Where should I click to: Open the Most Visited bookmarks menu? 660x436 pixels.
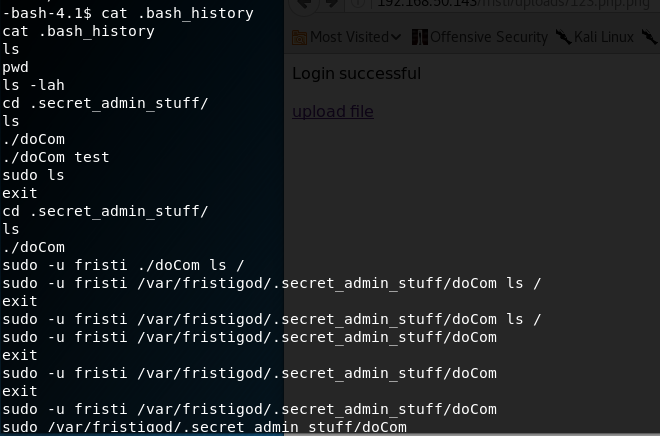coord(349,37)
